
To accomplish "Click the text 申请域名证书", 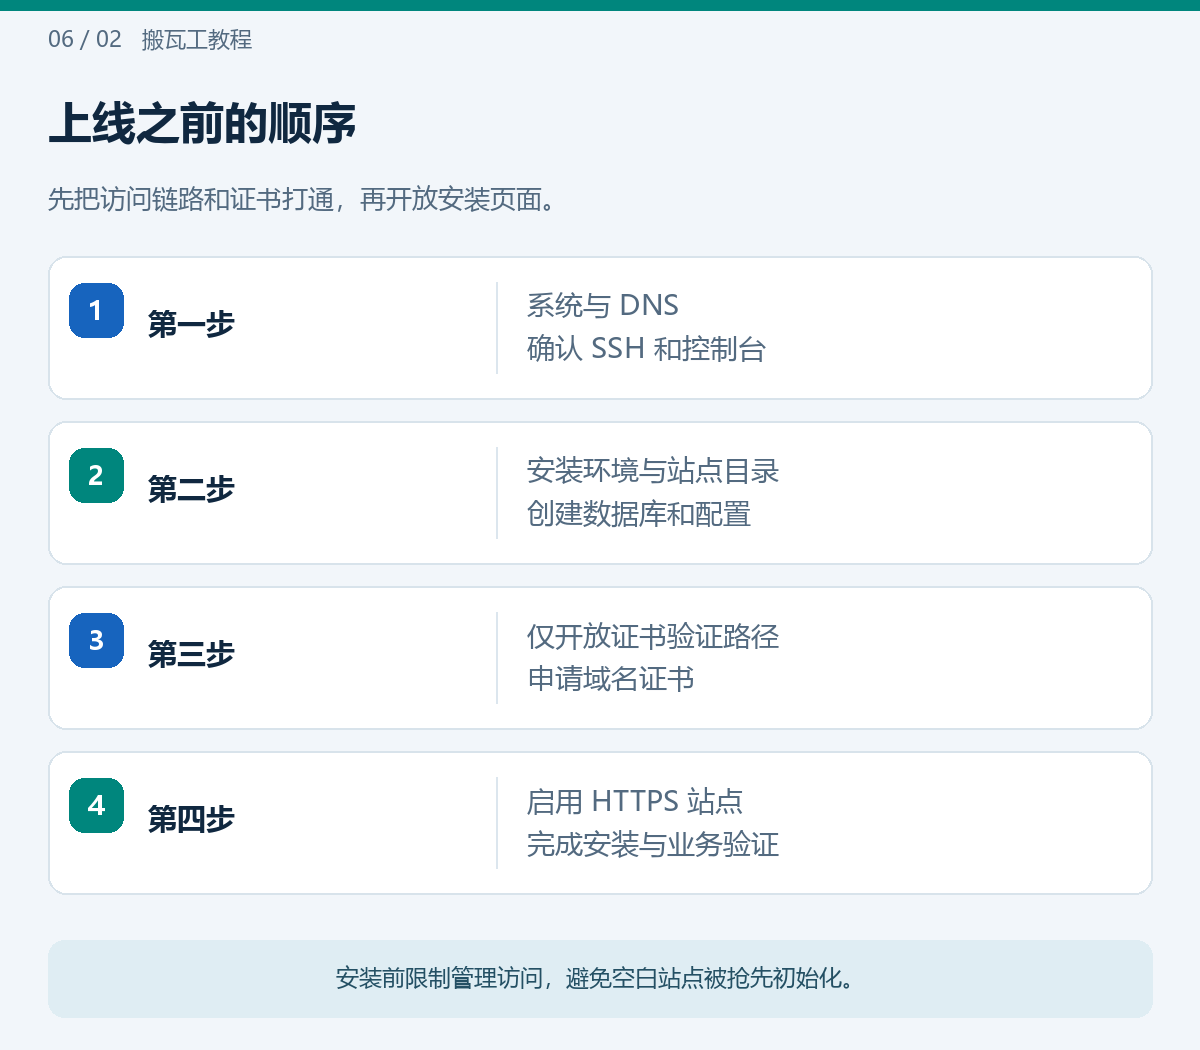I will (x=611, y=679).
